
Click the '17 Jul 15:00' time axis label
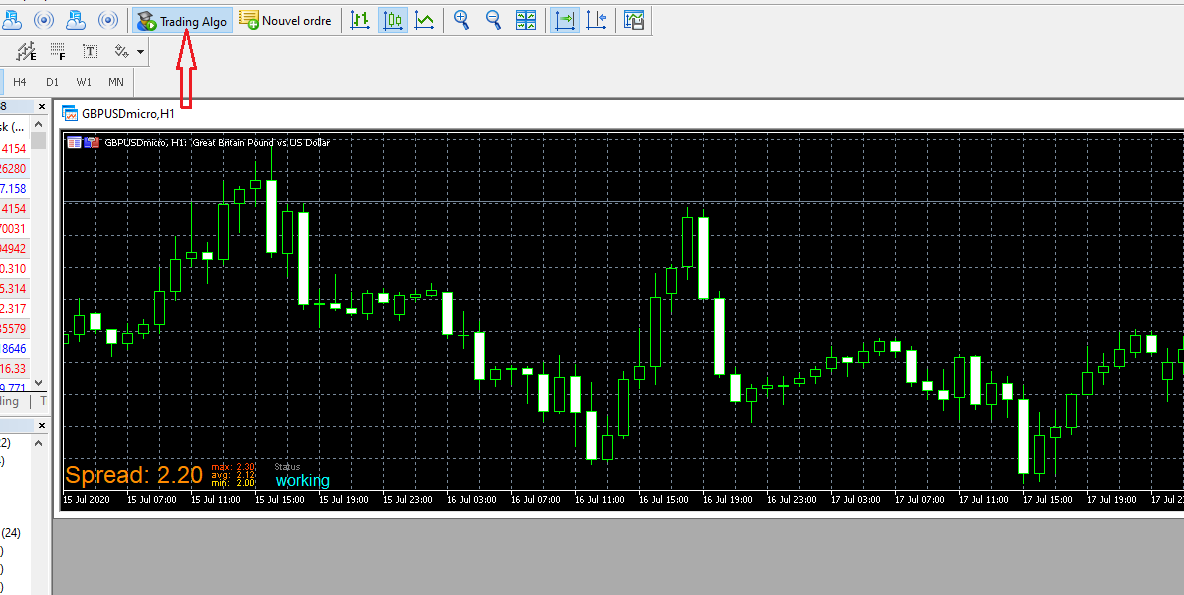pyautogui.click(x=1048, y=500)
